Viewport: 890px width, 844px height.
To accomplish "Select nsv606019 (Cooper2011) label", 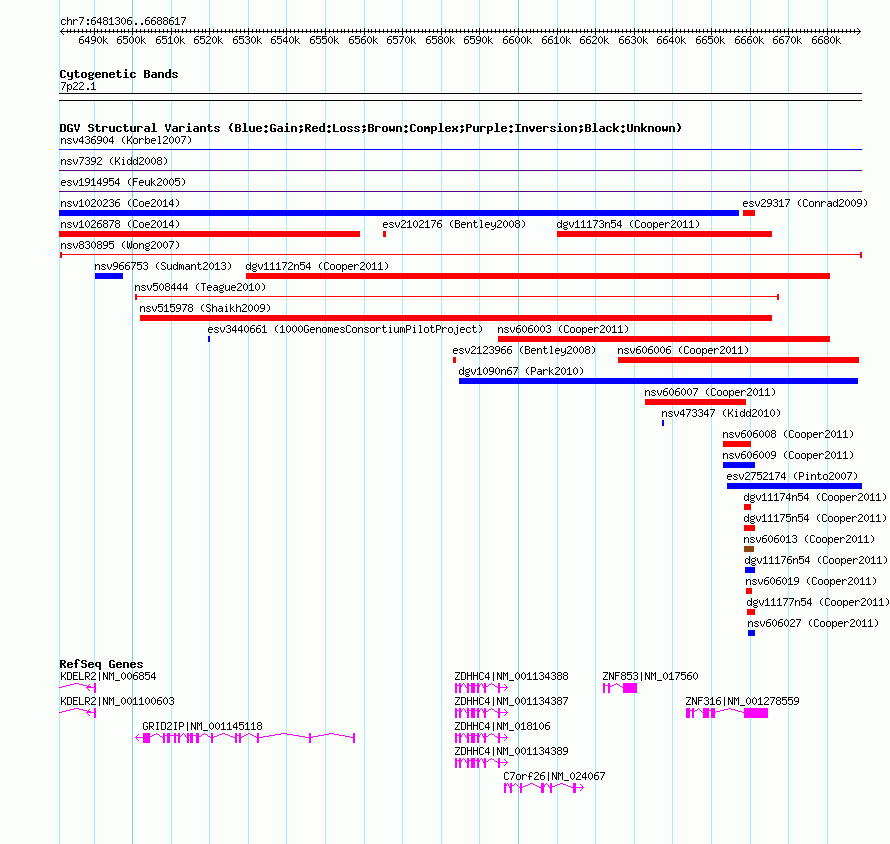I will tap(811, 581).
